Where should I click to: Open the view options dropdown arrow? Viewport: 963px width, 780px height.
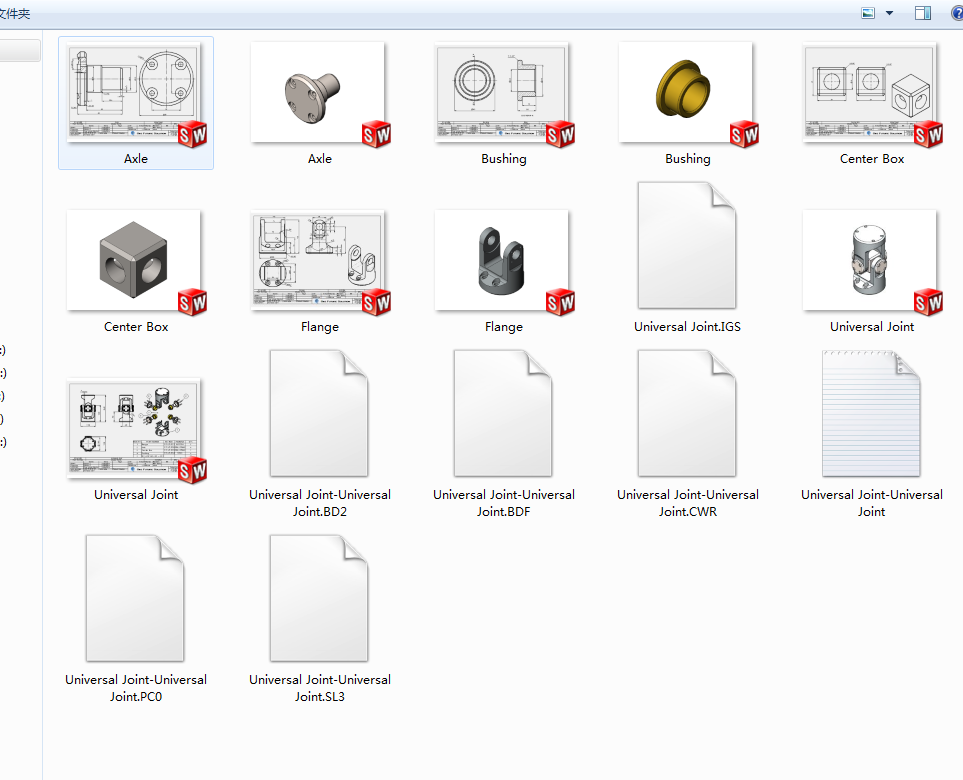coord(889,13)
